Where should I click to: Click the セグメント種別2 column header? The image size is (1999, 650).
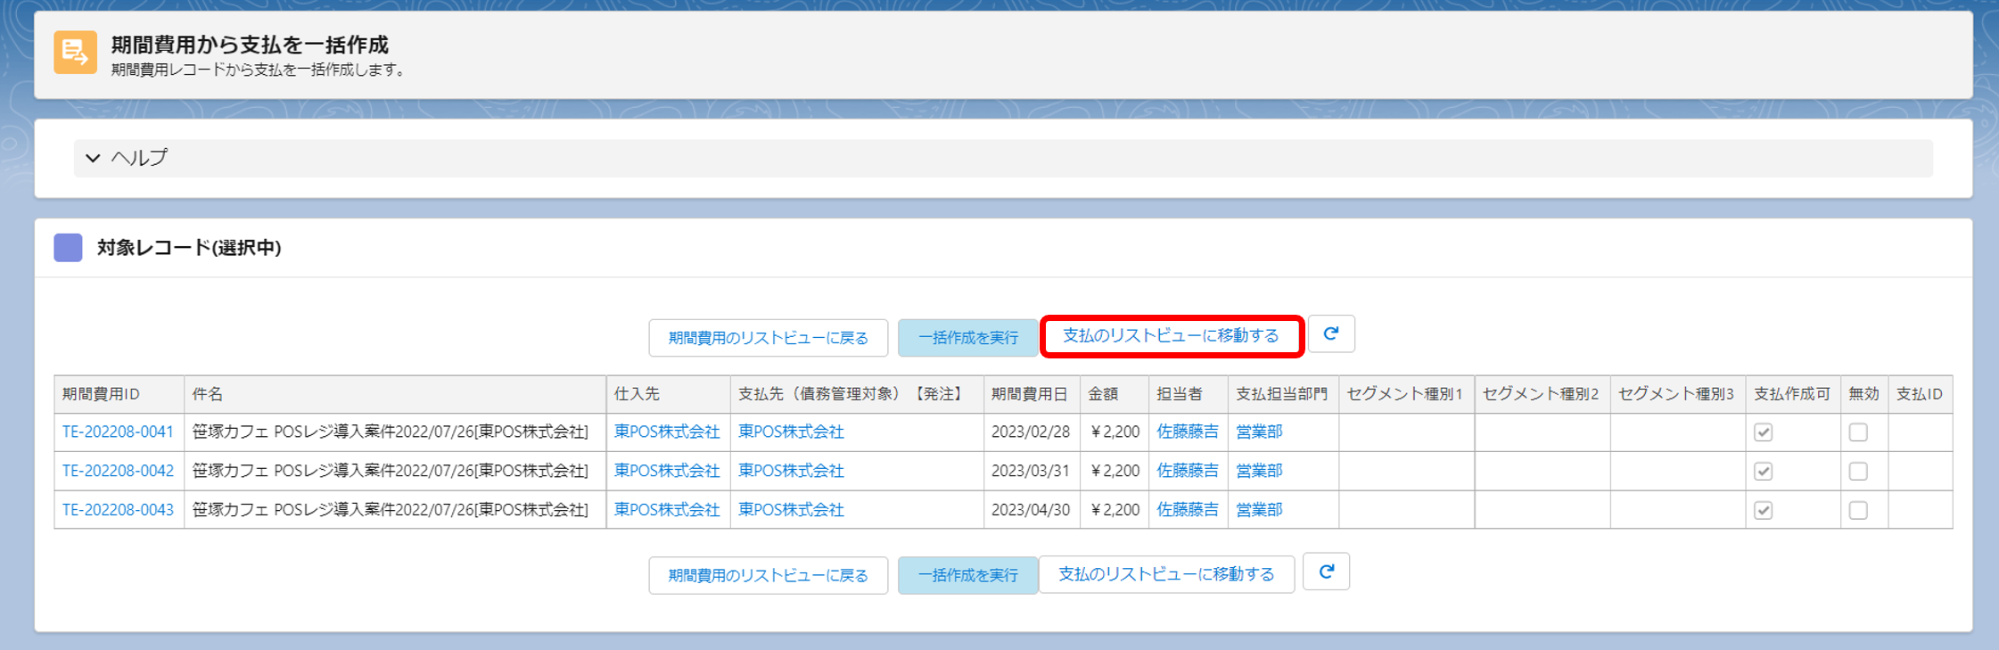(x=1541, y=394)
